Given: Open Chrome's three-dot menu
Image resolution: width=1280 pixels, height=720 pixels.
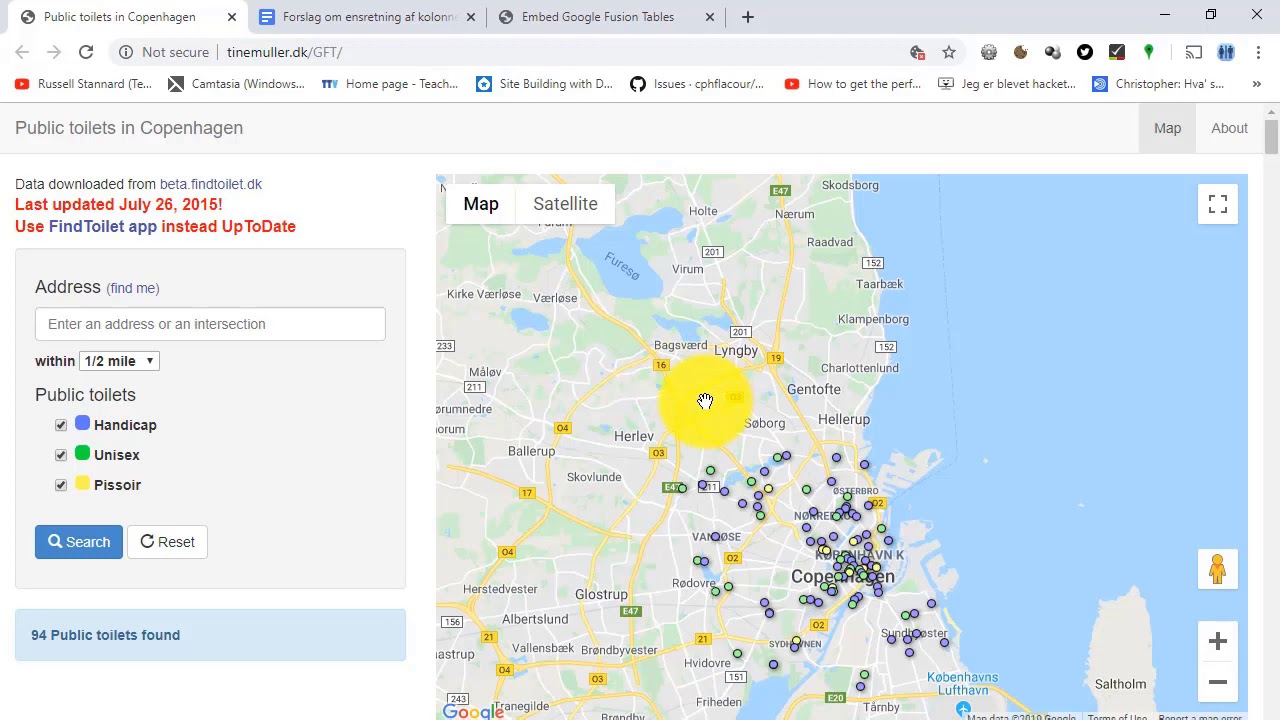Looking at the screenshot, I should click(1257, 52).
